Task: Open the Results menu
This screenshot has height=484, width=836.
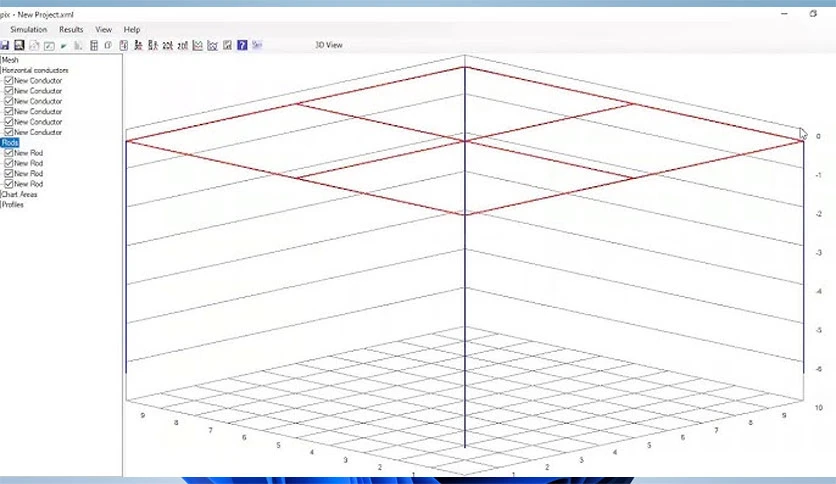Action: [x=71, y=29]
